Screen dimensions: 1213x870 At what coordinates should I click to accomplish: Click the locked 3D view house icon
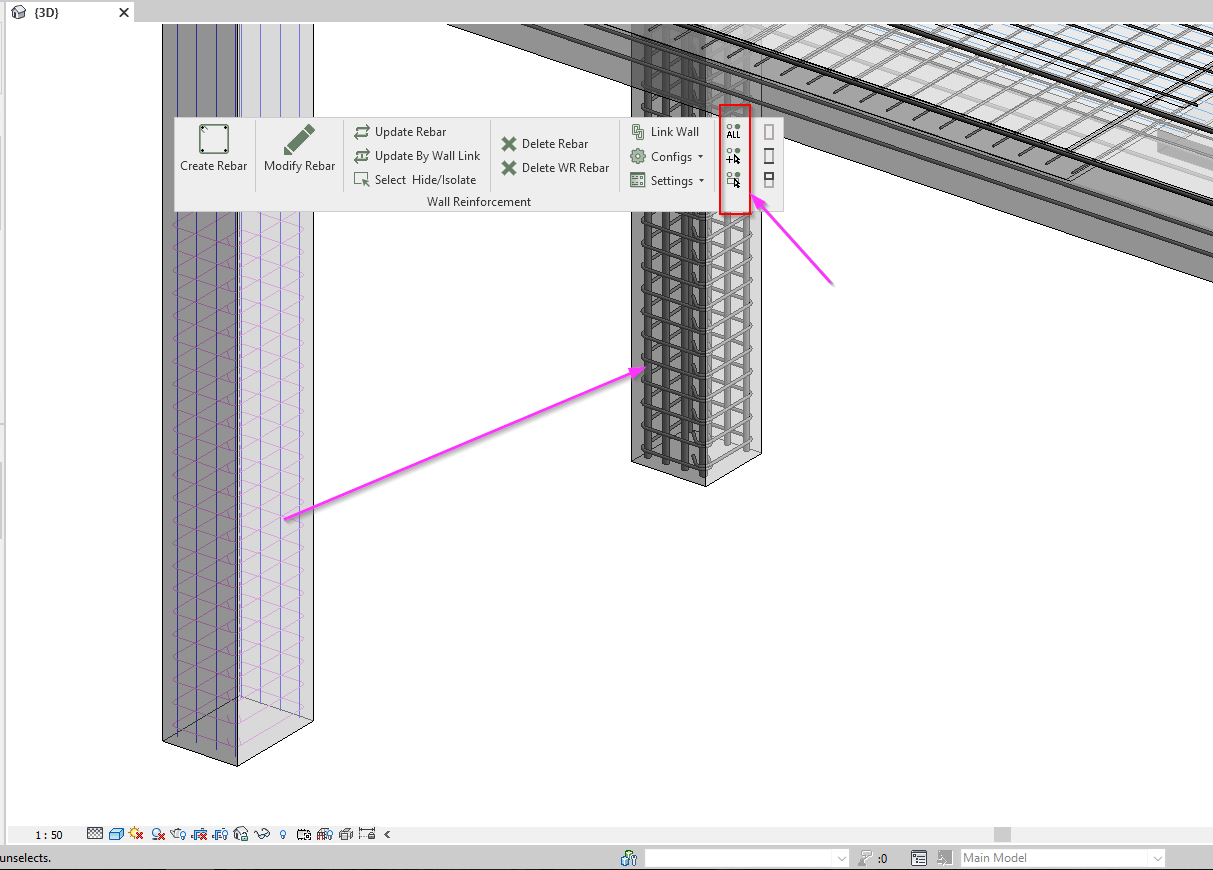[241, 834]
